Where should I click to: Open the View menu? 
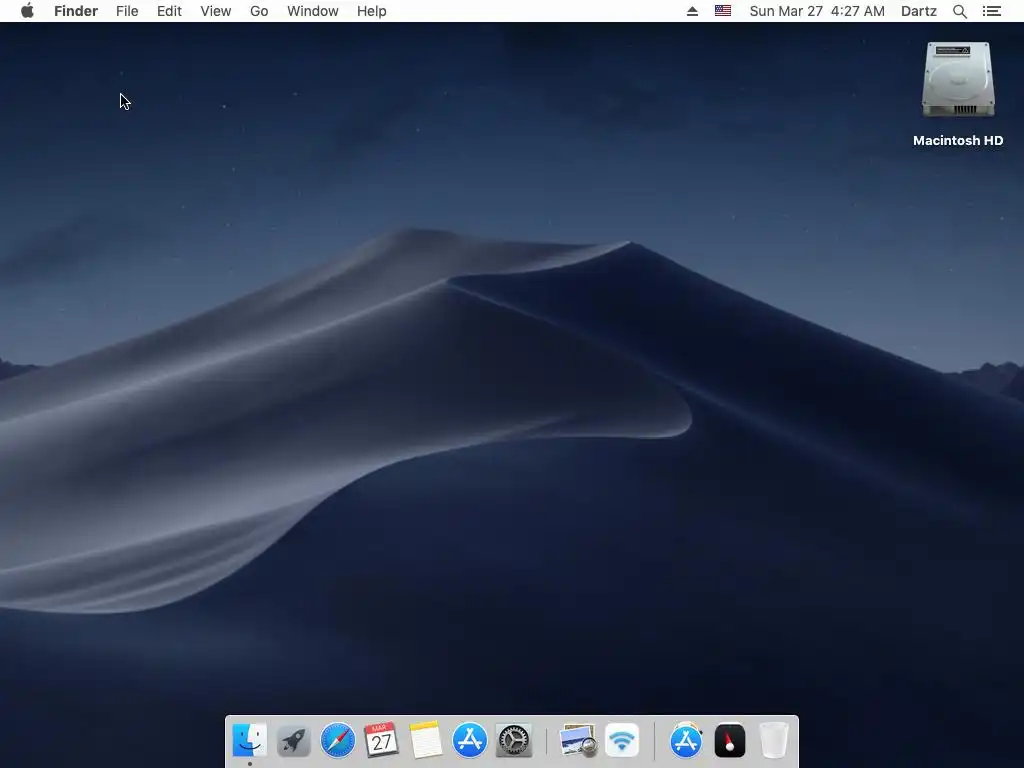point(216,11)
